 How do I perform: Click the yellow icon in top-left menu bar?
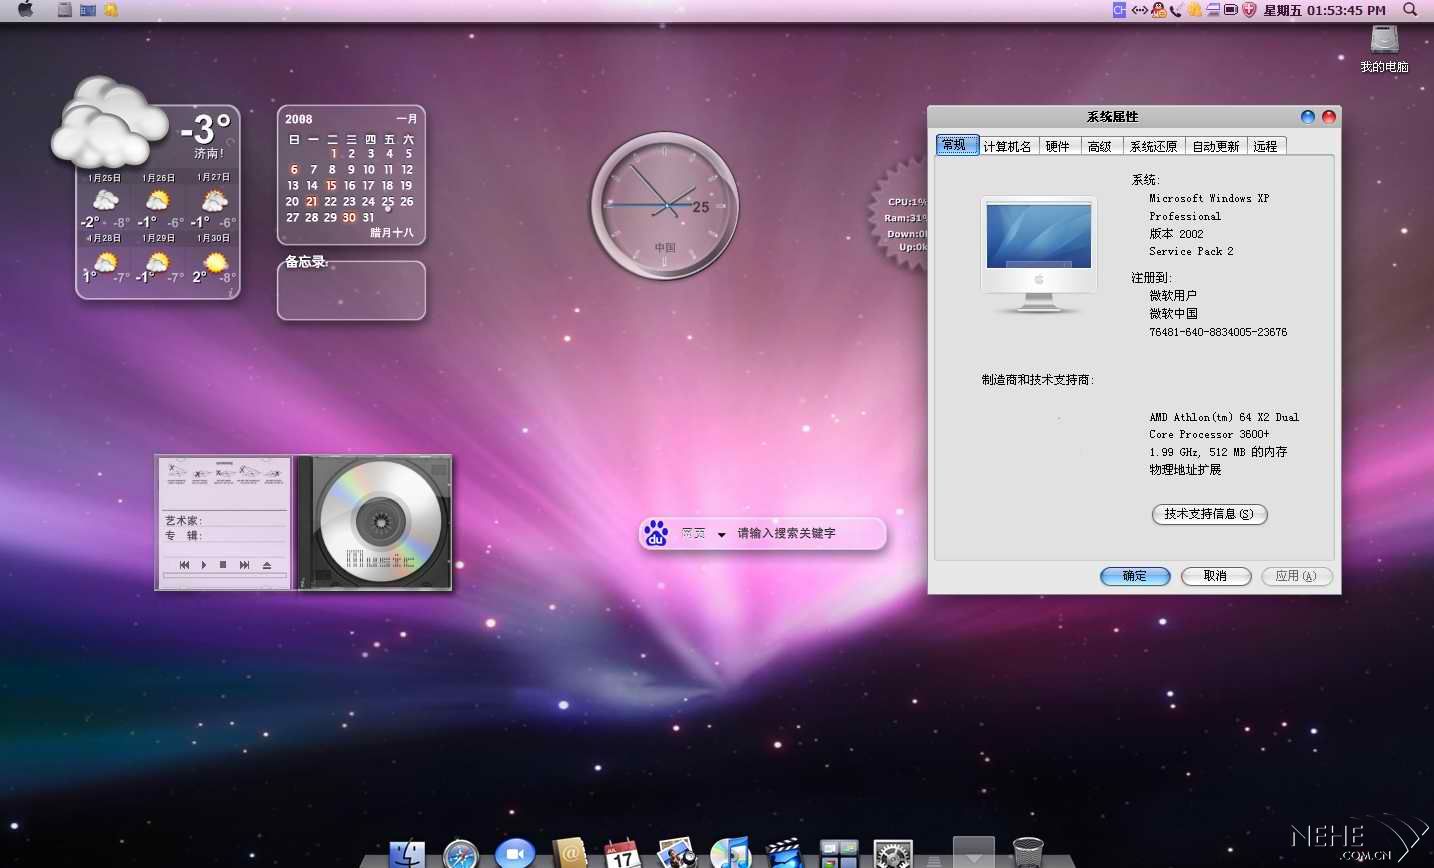(111, 10)
